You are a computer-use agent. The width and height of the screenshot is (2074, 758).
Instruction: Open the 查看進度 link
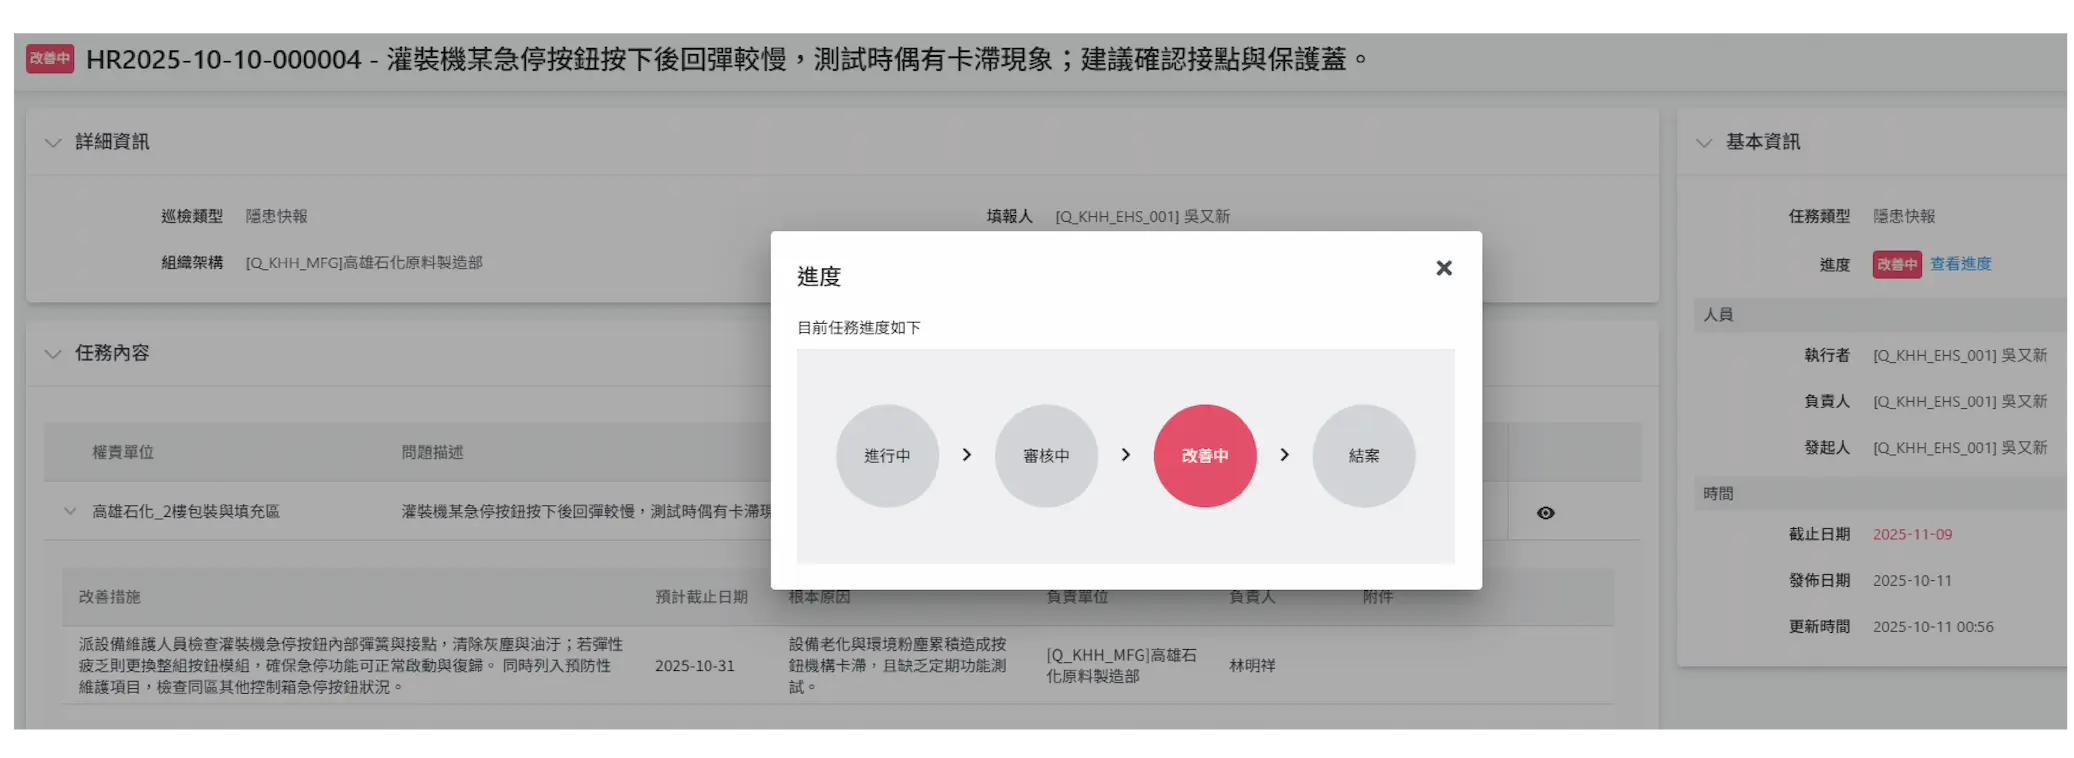point(1960,264)
